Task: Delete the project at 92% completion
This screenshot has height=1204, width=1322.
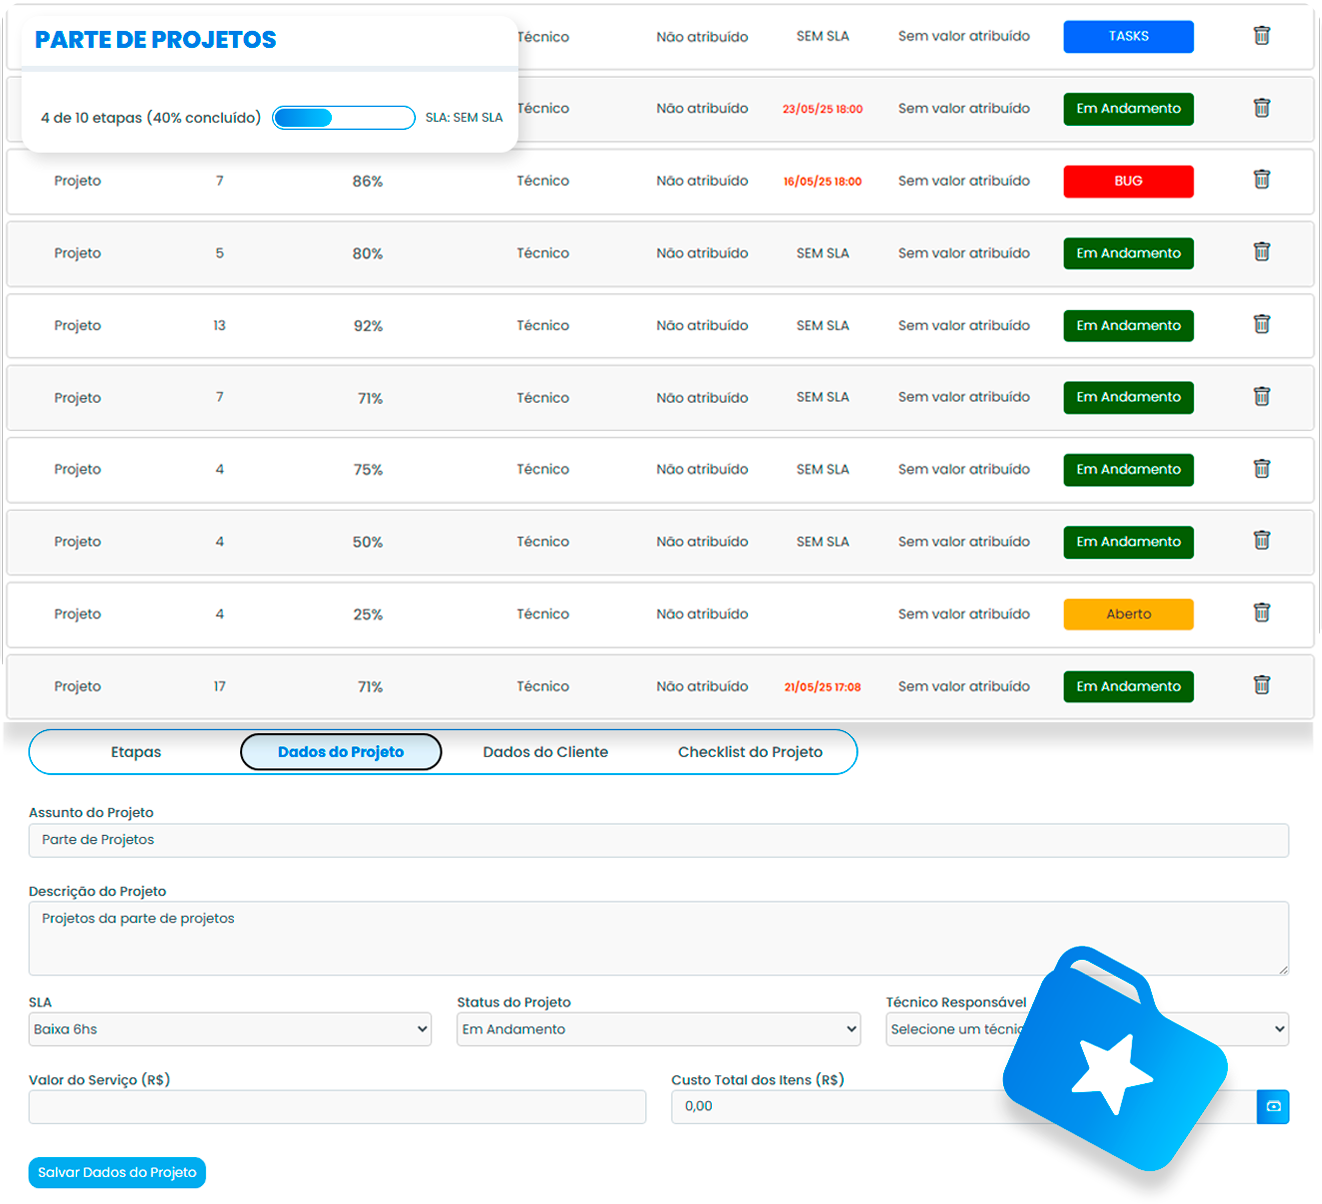Action: tap(1261, 325)
